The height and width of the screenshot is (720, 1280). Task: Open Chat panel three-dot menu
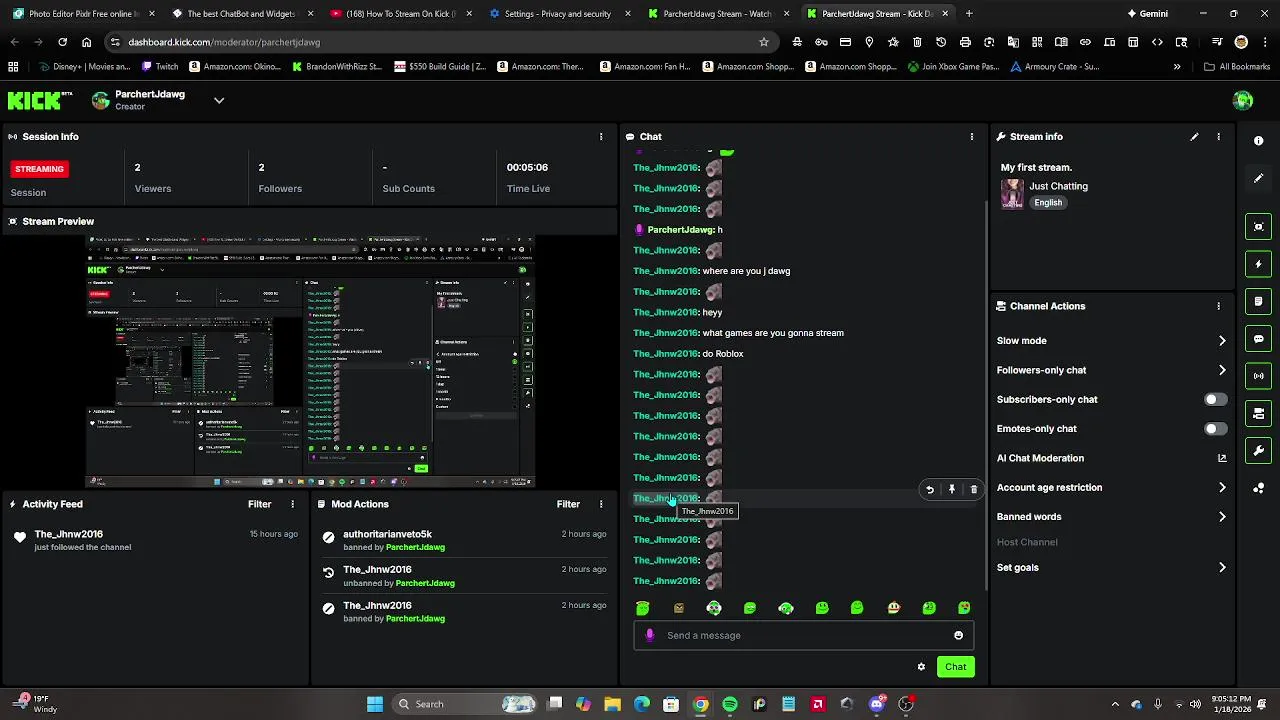click(971, 137)
